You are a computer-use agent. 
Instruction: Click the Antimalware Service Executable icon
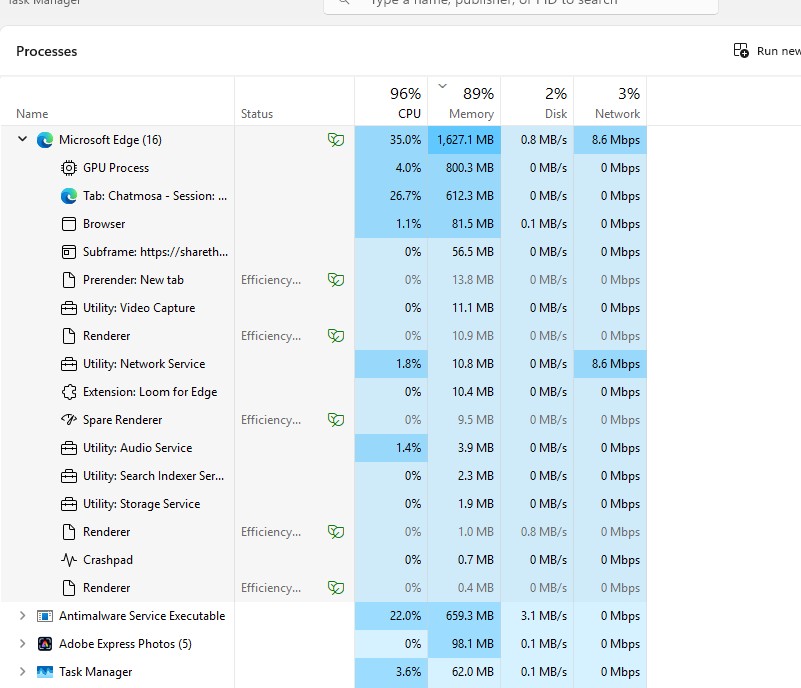pyautogui.click(x=45, y=616)
